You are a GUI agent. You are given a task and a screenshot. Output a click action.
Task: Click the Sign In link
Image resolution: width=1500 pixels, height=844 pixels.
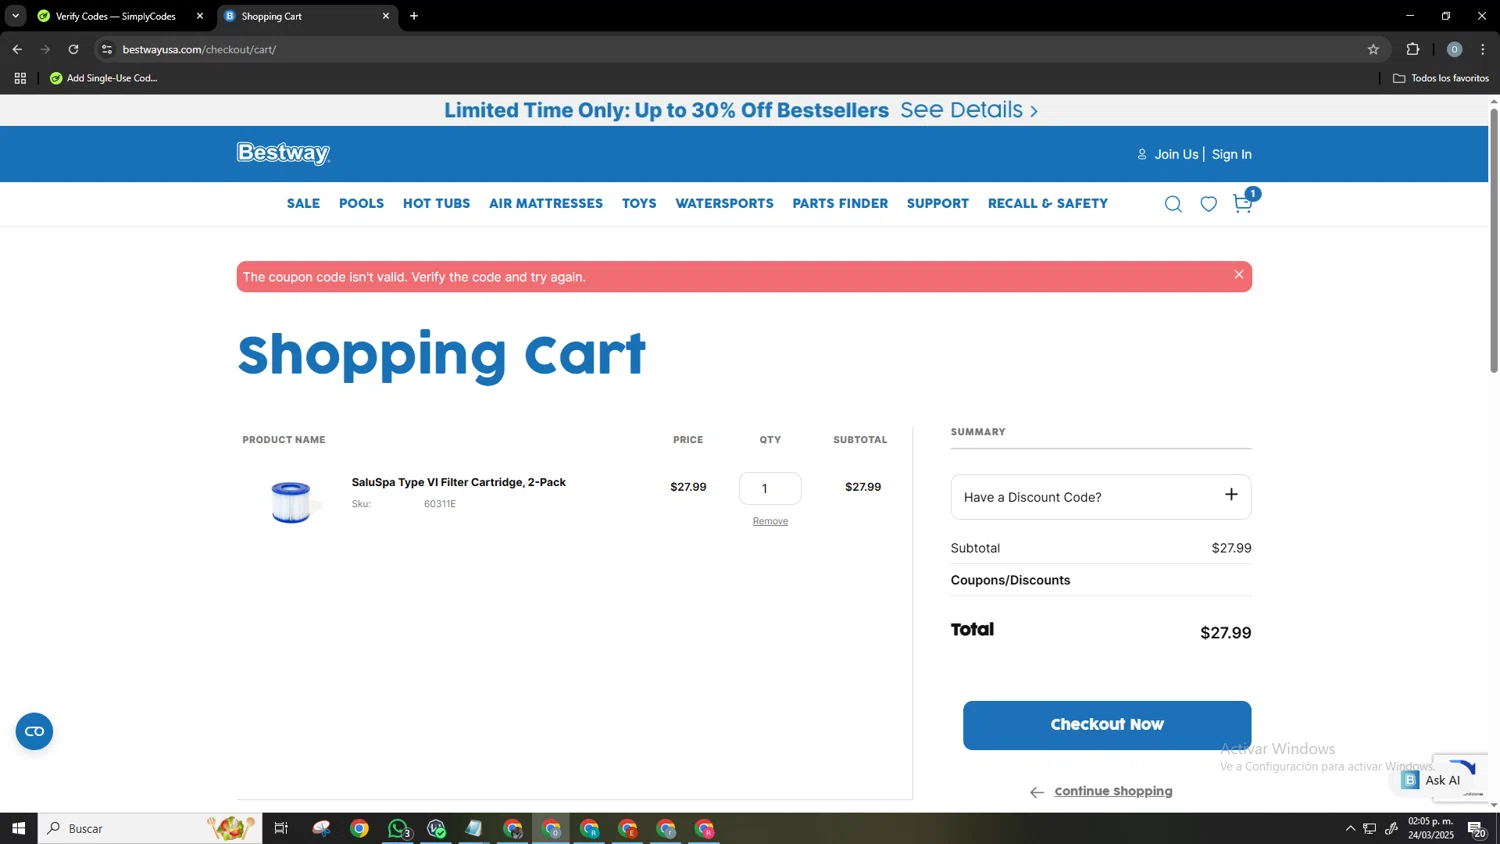click(1232, 154)
